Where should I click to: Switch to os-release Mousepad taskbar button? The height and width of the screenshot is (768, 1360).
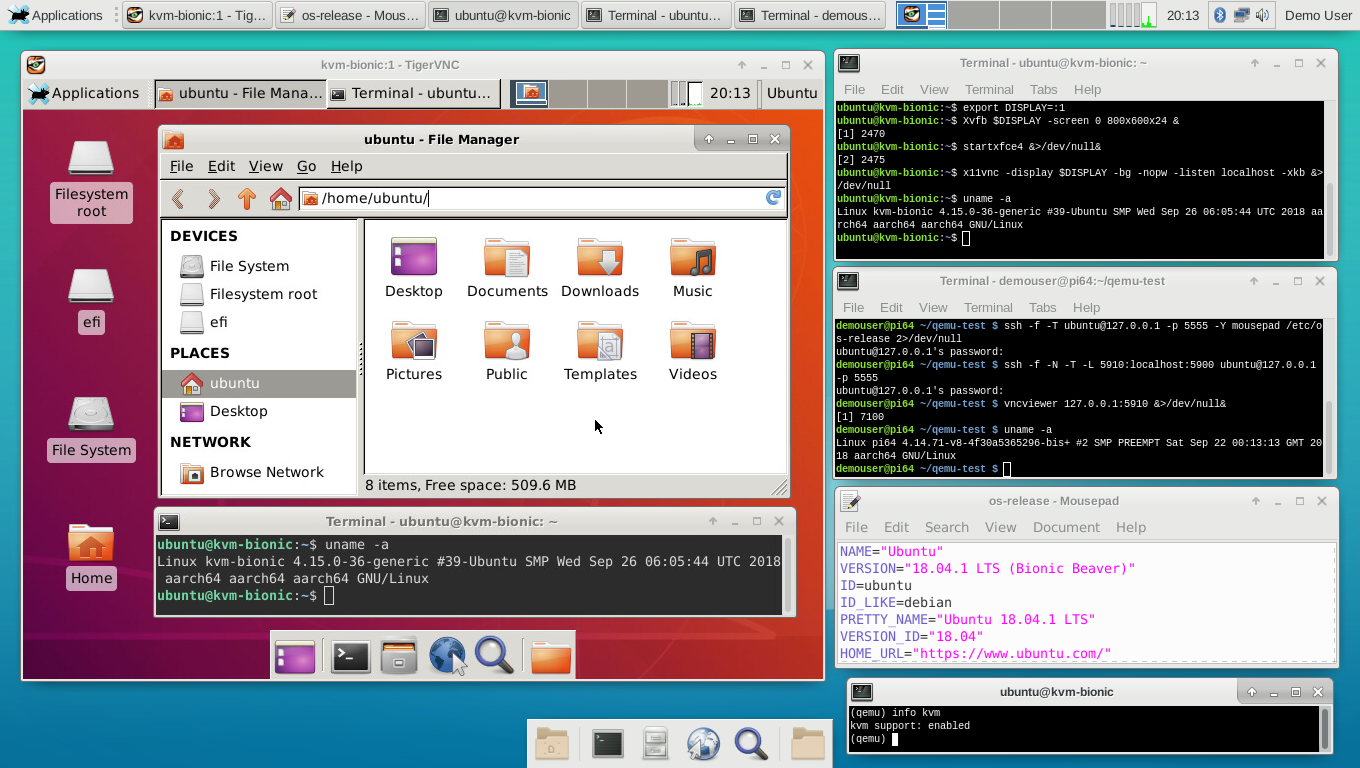(x=349, y=15)
